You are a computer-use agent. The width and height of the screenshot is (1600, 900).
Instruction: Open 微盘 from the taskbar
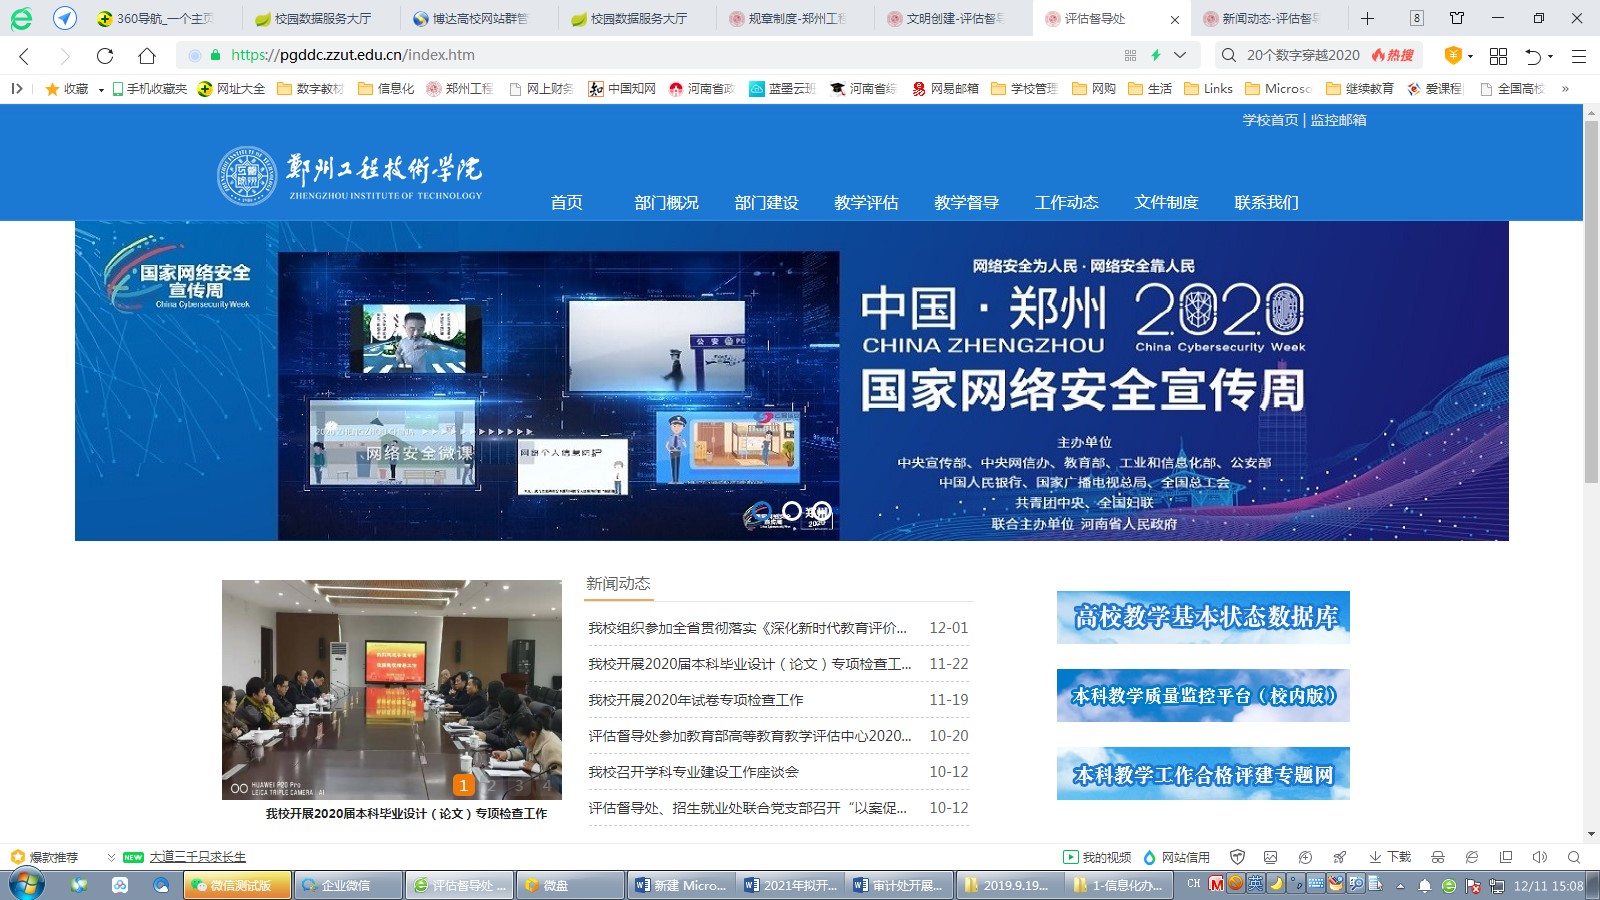570,885
